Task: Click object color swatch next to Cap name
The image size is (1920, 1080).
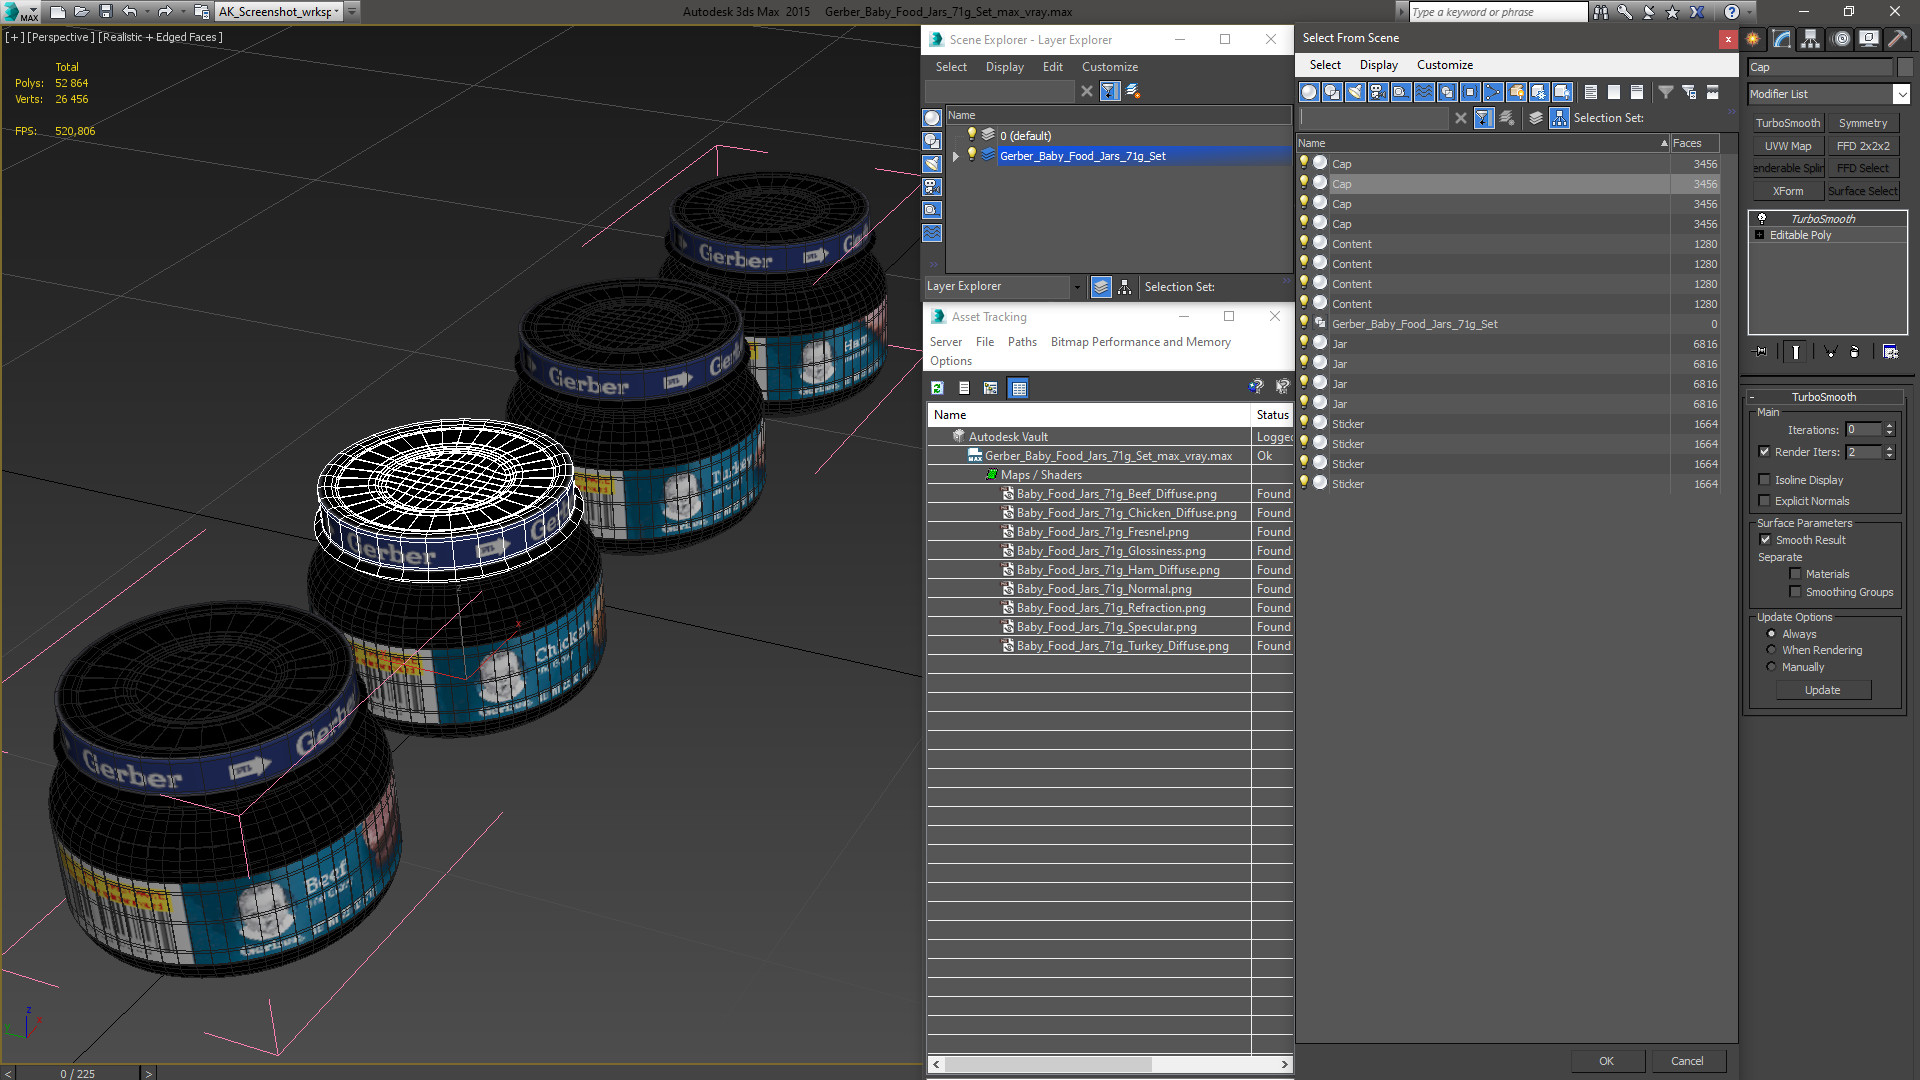Action: point(1904,67)
